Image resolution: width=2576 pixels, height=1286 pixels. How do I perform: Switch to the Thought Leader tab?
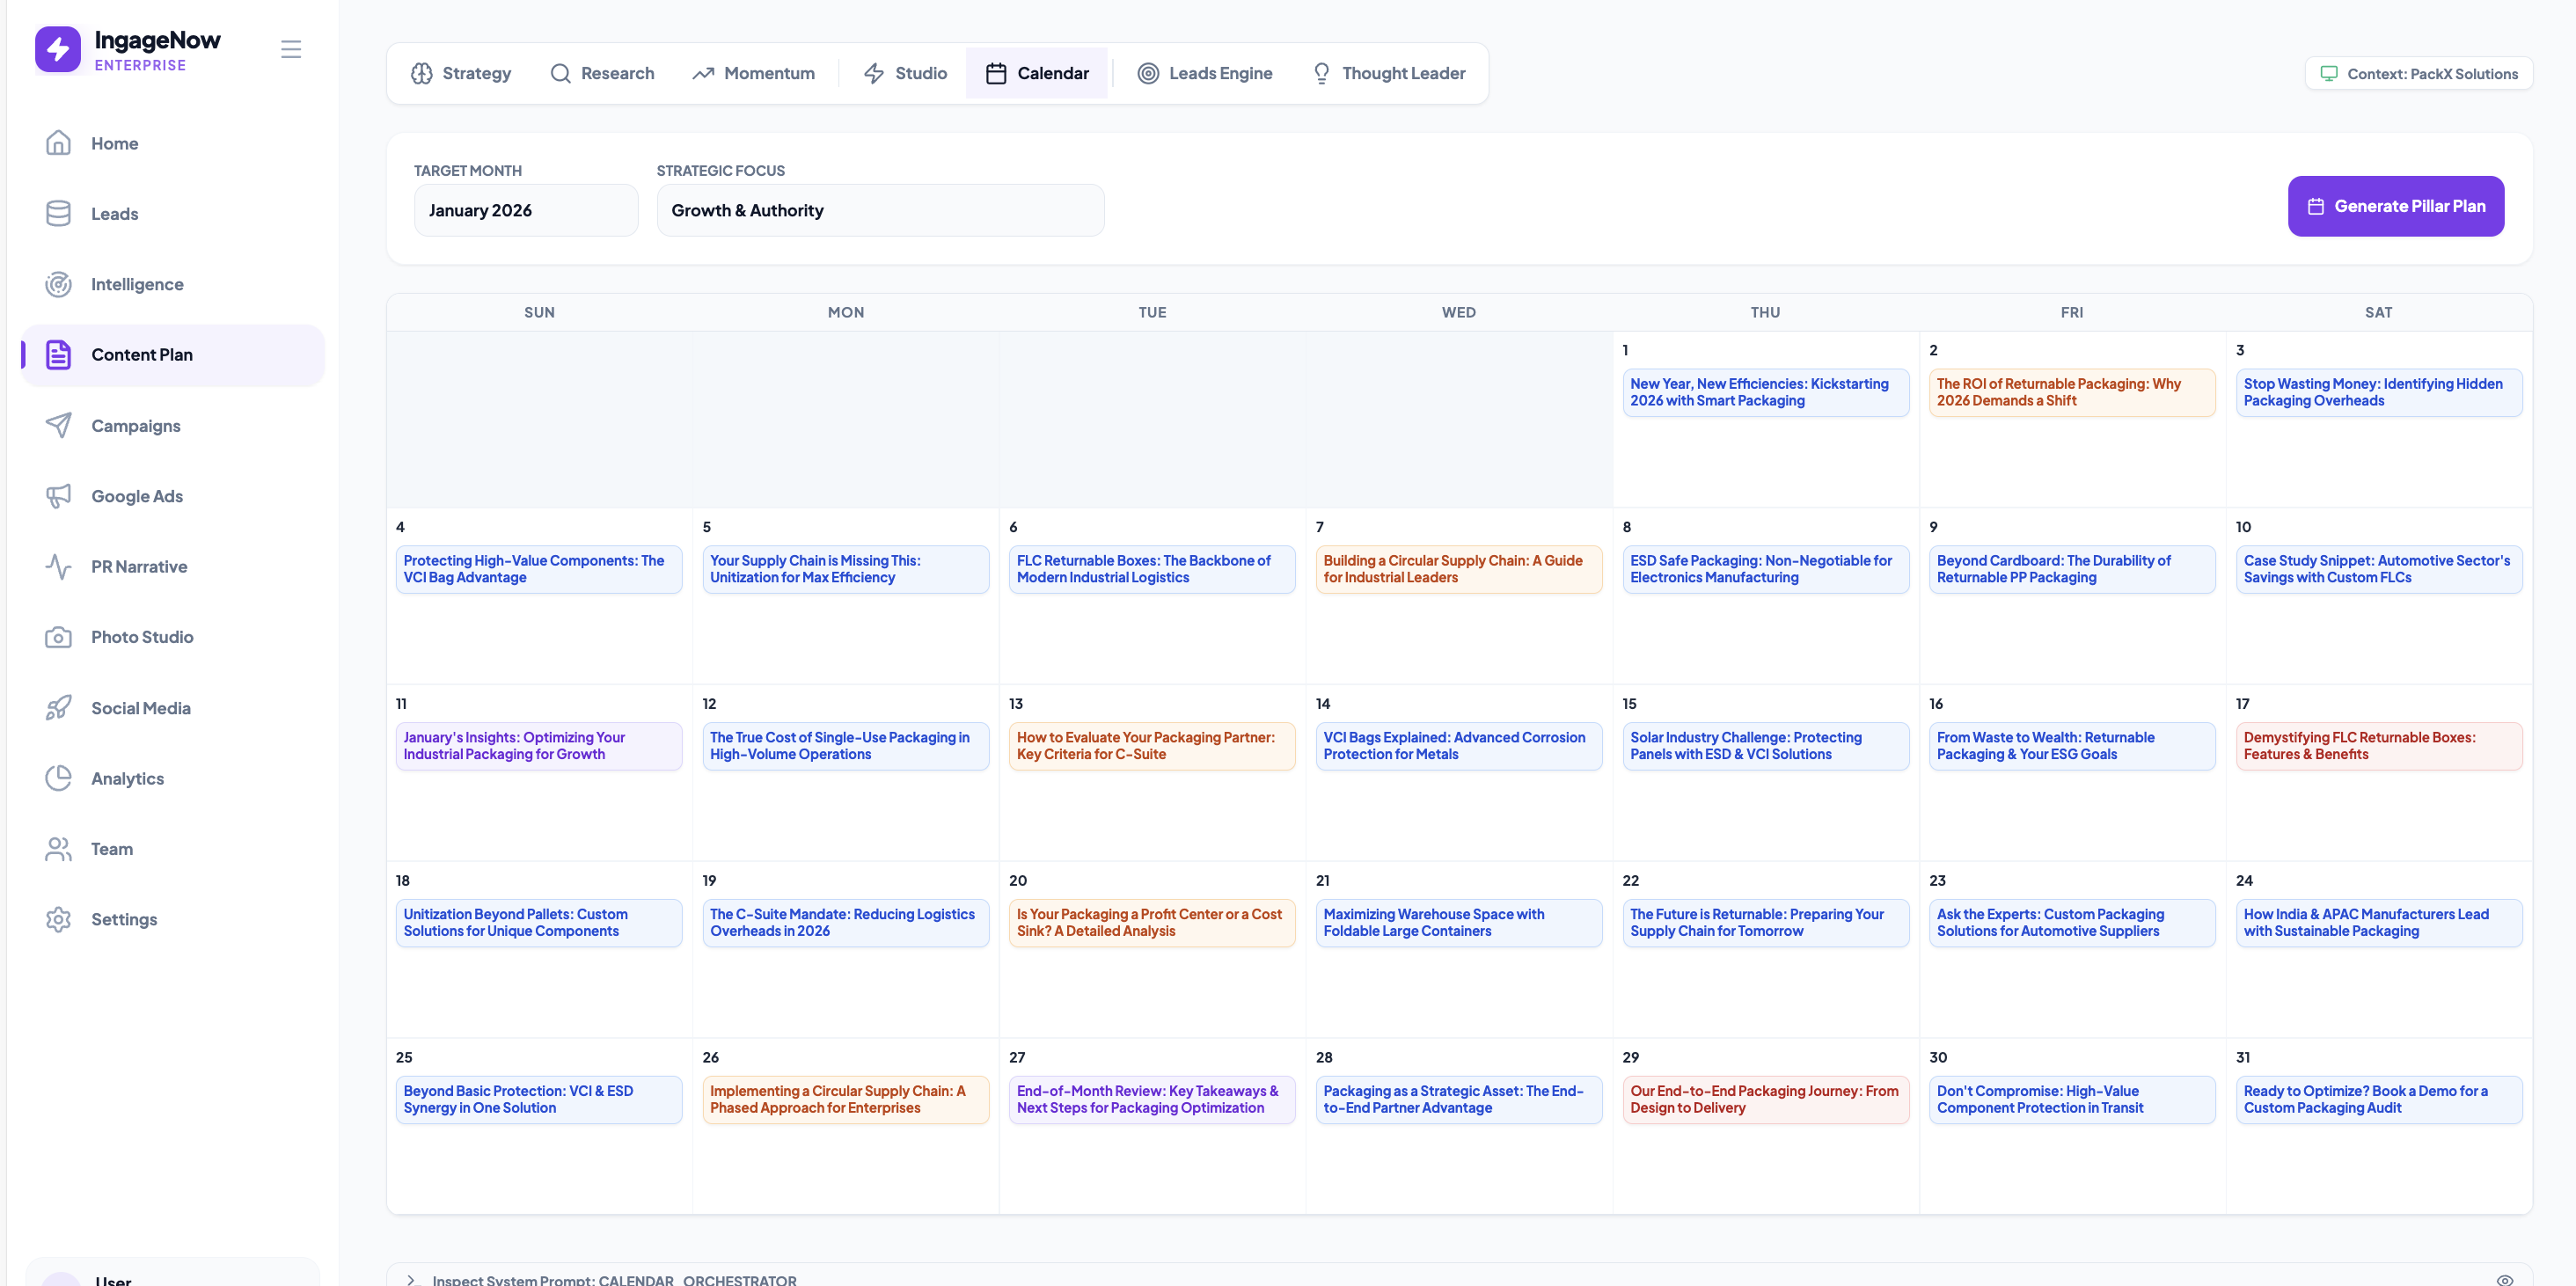[1388, 73]
